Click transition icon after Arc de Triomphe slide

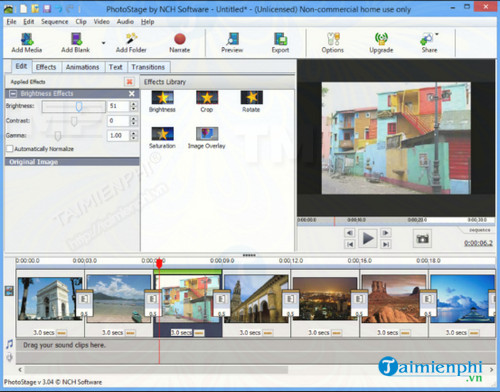coord(85,303)
